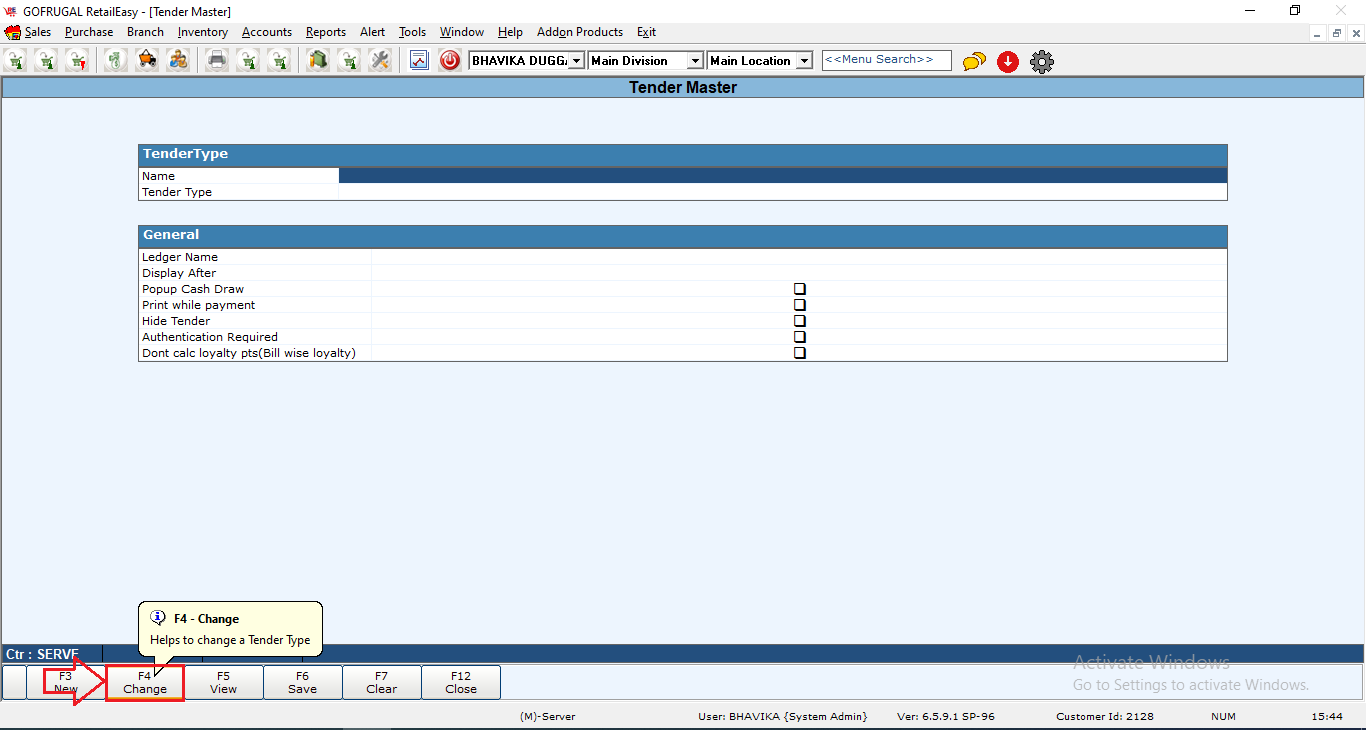The height and width of the screenshot is (730, 1366).
Task: Close the inner Tender Master child window
Action: (1355, 33)
